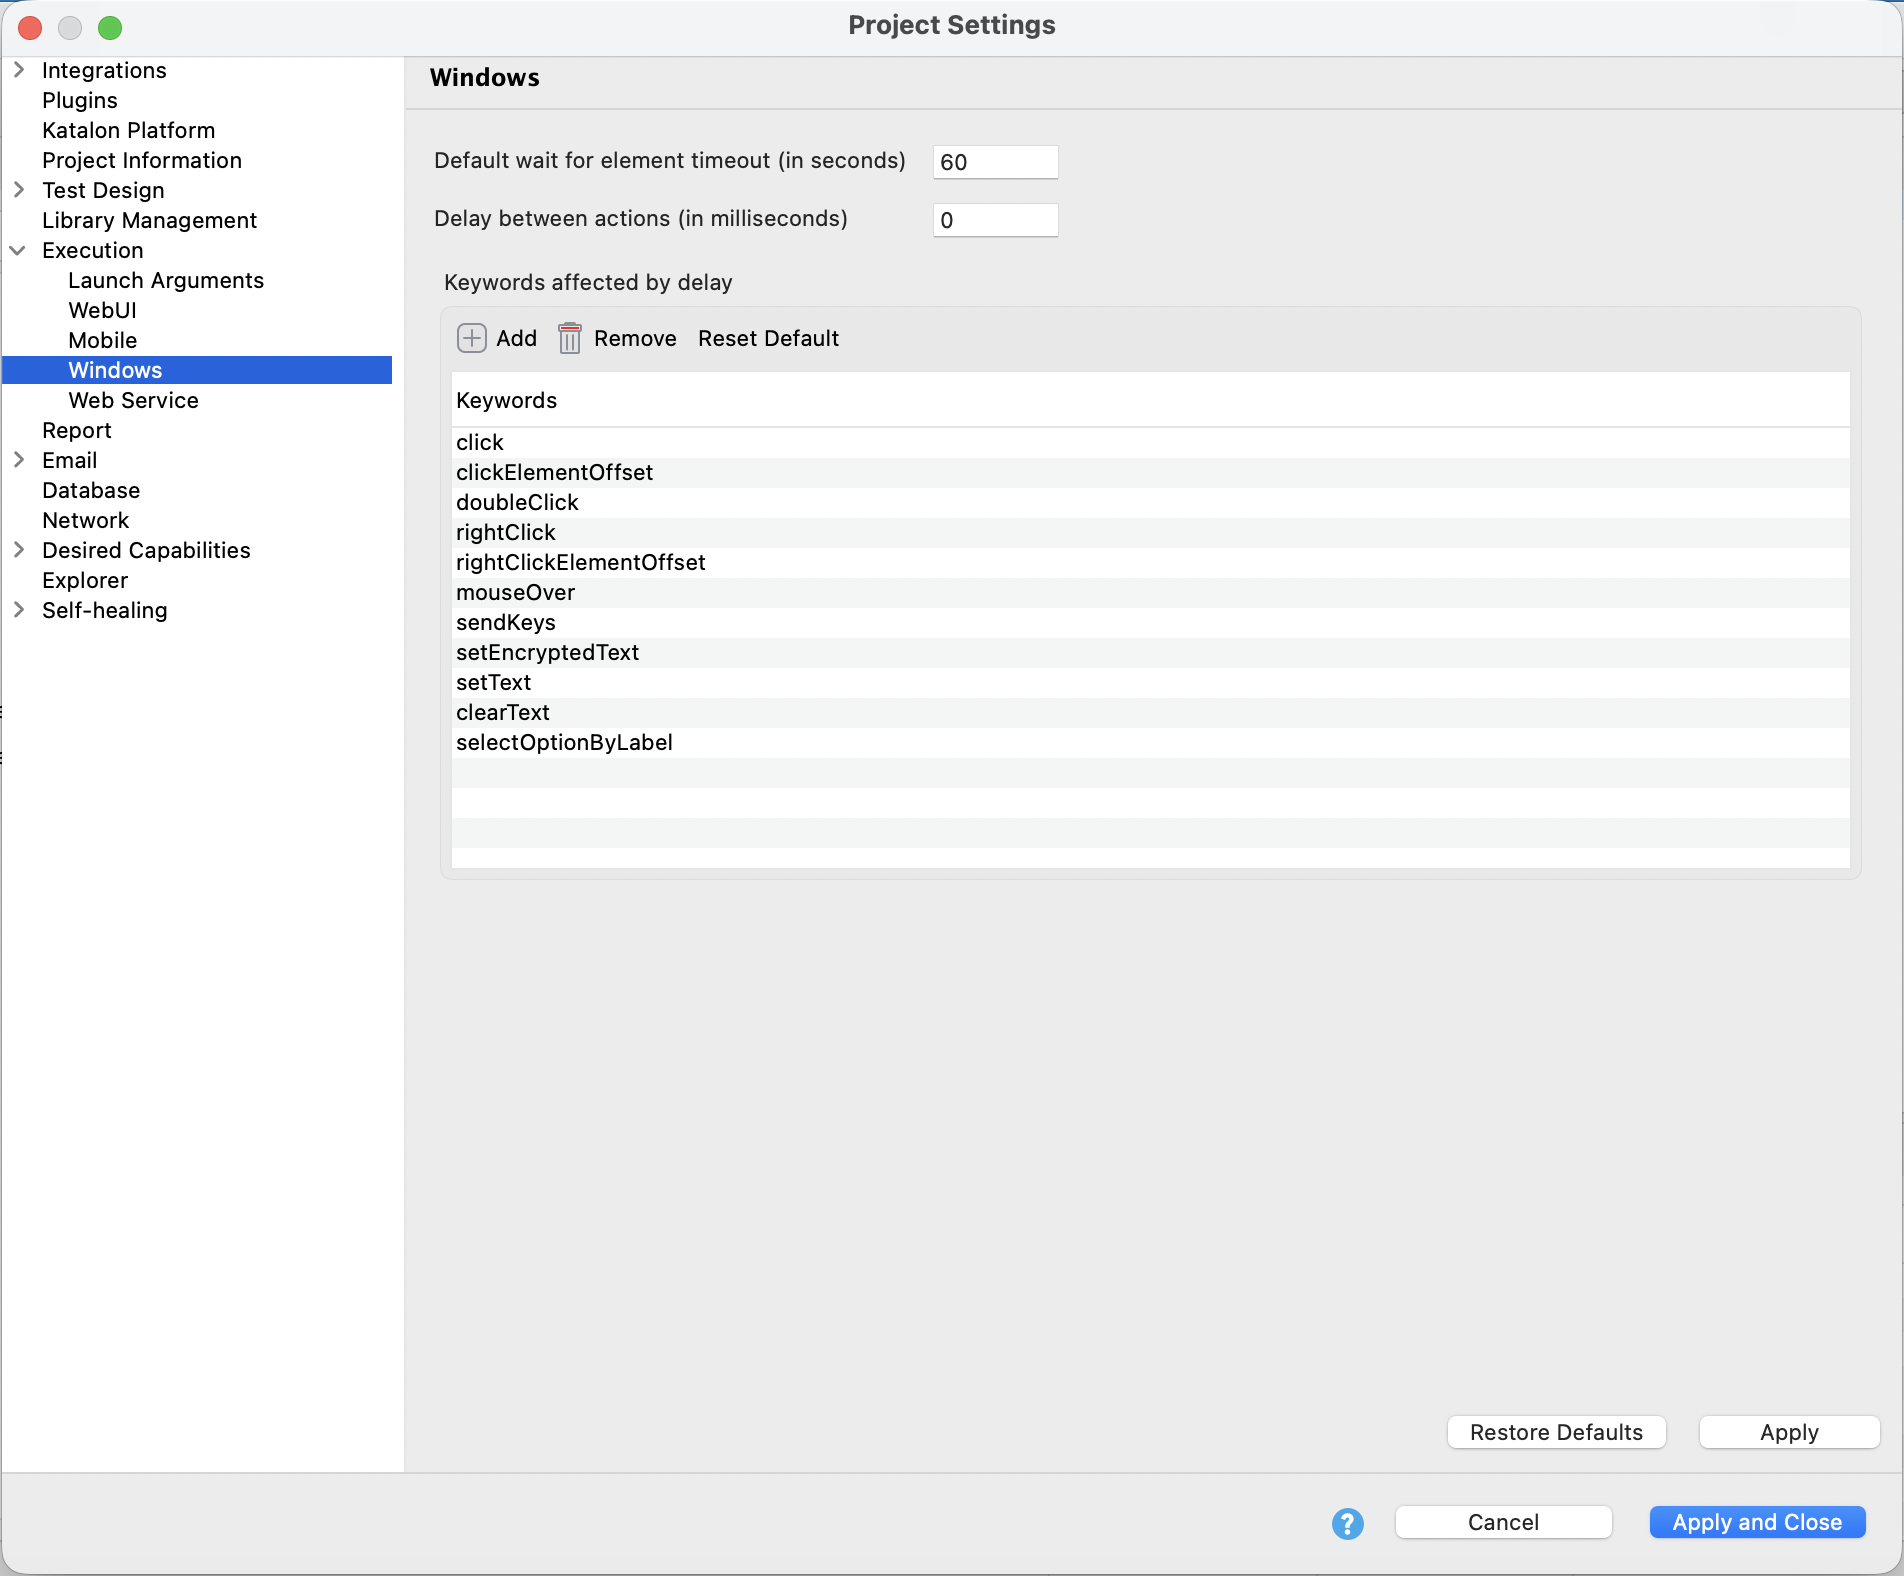Viewport: 1904px width, 1576px height.
Task: Select the delay between actions field
Action: click(x=994, y=220)
